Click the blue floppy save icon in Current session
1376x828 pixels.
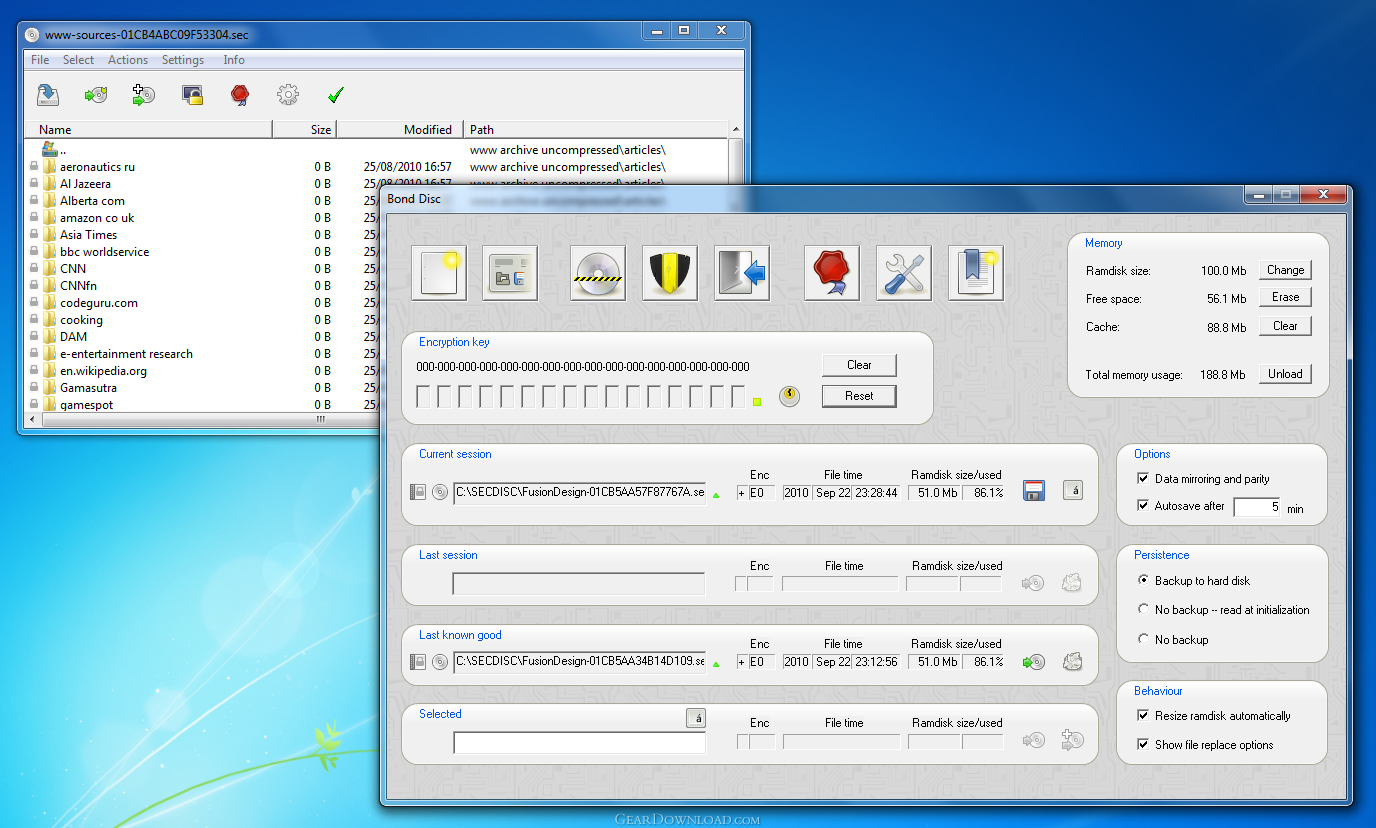click(1034, 491)
